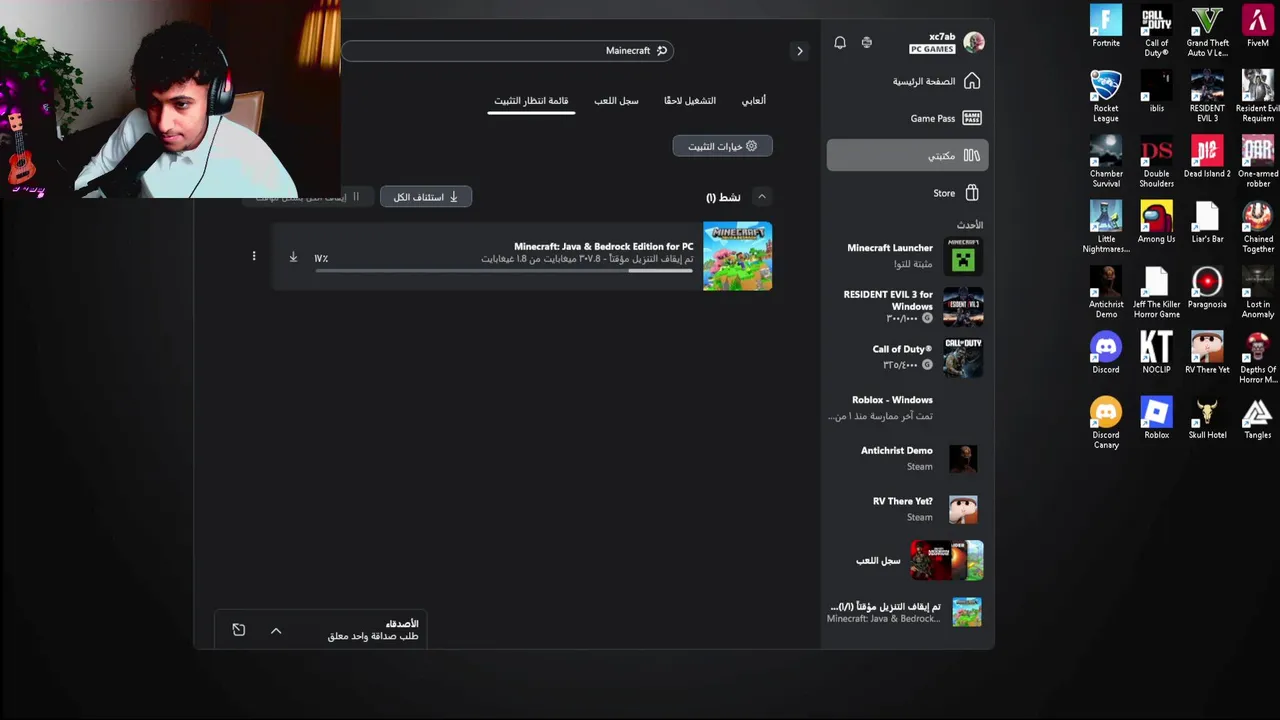Open installation options (خيارات التثبيت) button

coord(723,146)
